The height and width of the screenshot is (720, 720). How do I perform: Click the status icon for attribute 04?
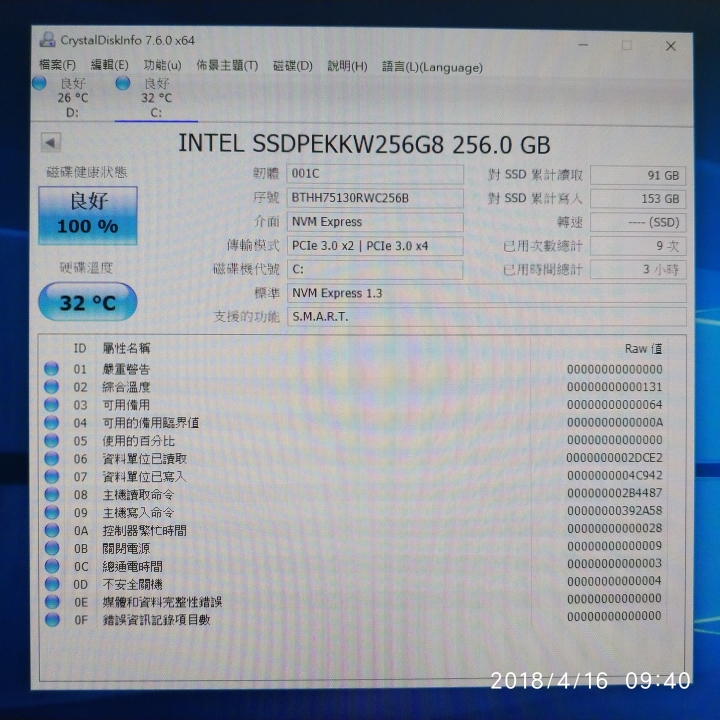51,422
